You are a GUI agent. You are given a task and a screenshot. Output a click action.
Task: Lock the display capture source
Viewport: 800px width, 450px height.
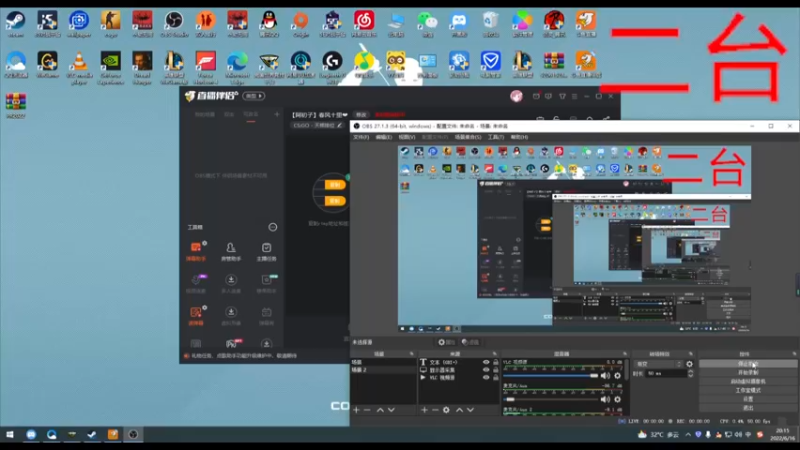495,370
